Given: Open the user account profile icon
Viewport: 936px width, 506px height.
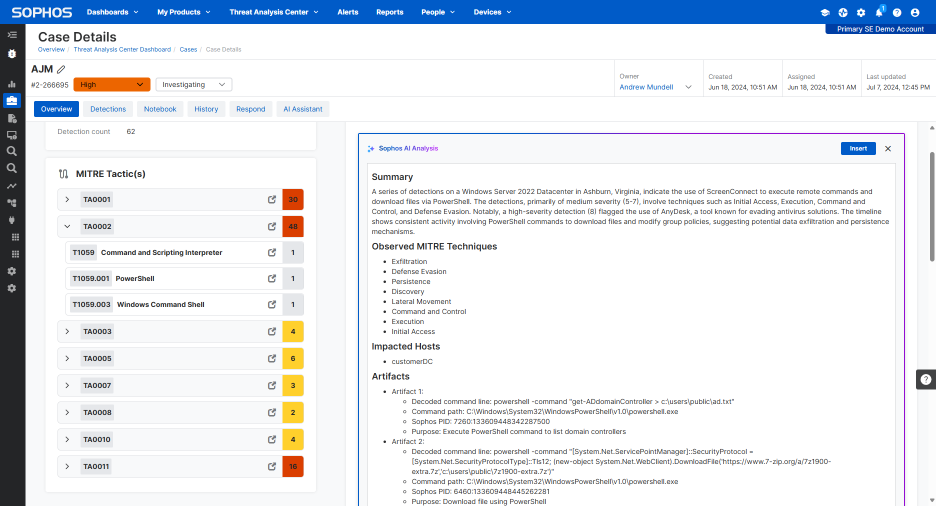Looking at the screenshot, I should [x=915, y=12].
